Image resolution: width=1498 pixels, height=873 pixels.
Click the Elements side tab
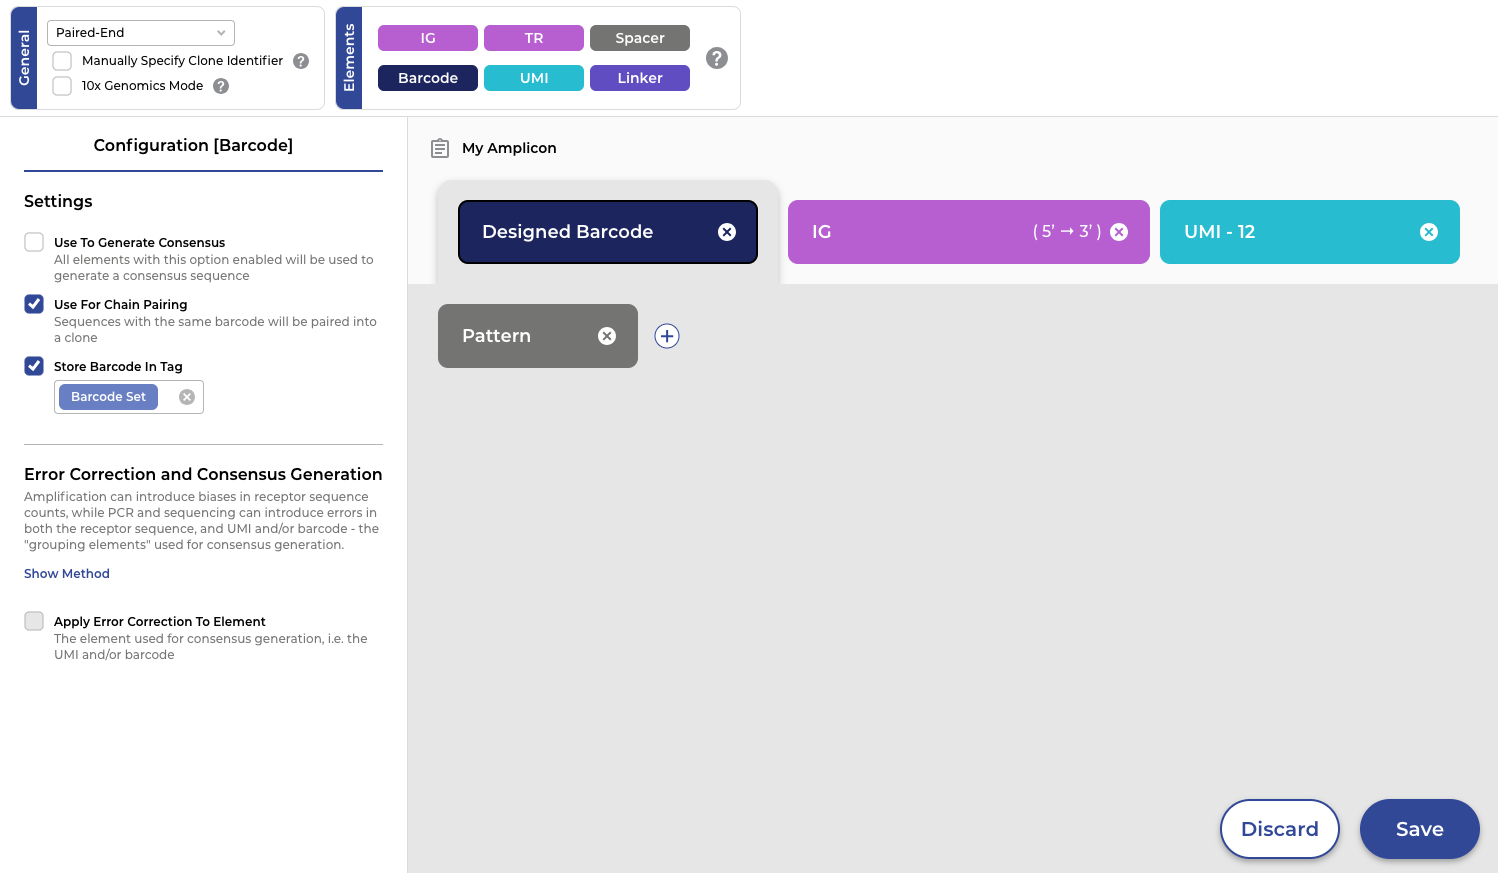349,58
